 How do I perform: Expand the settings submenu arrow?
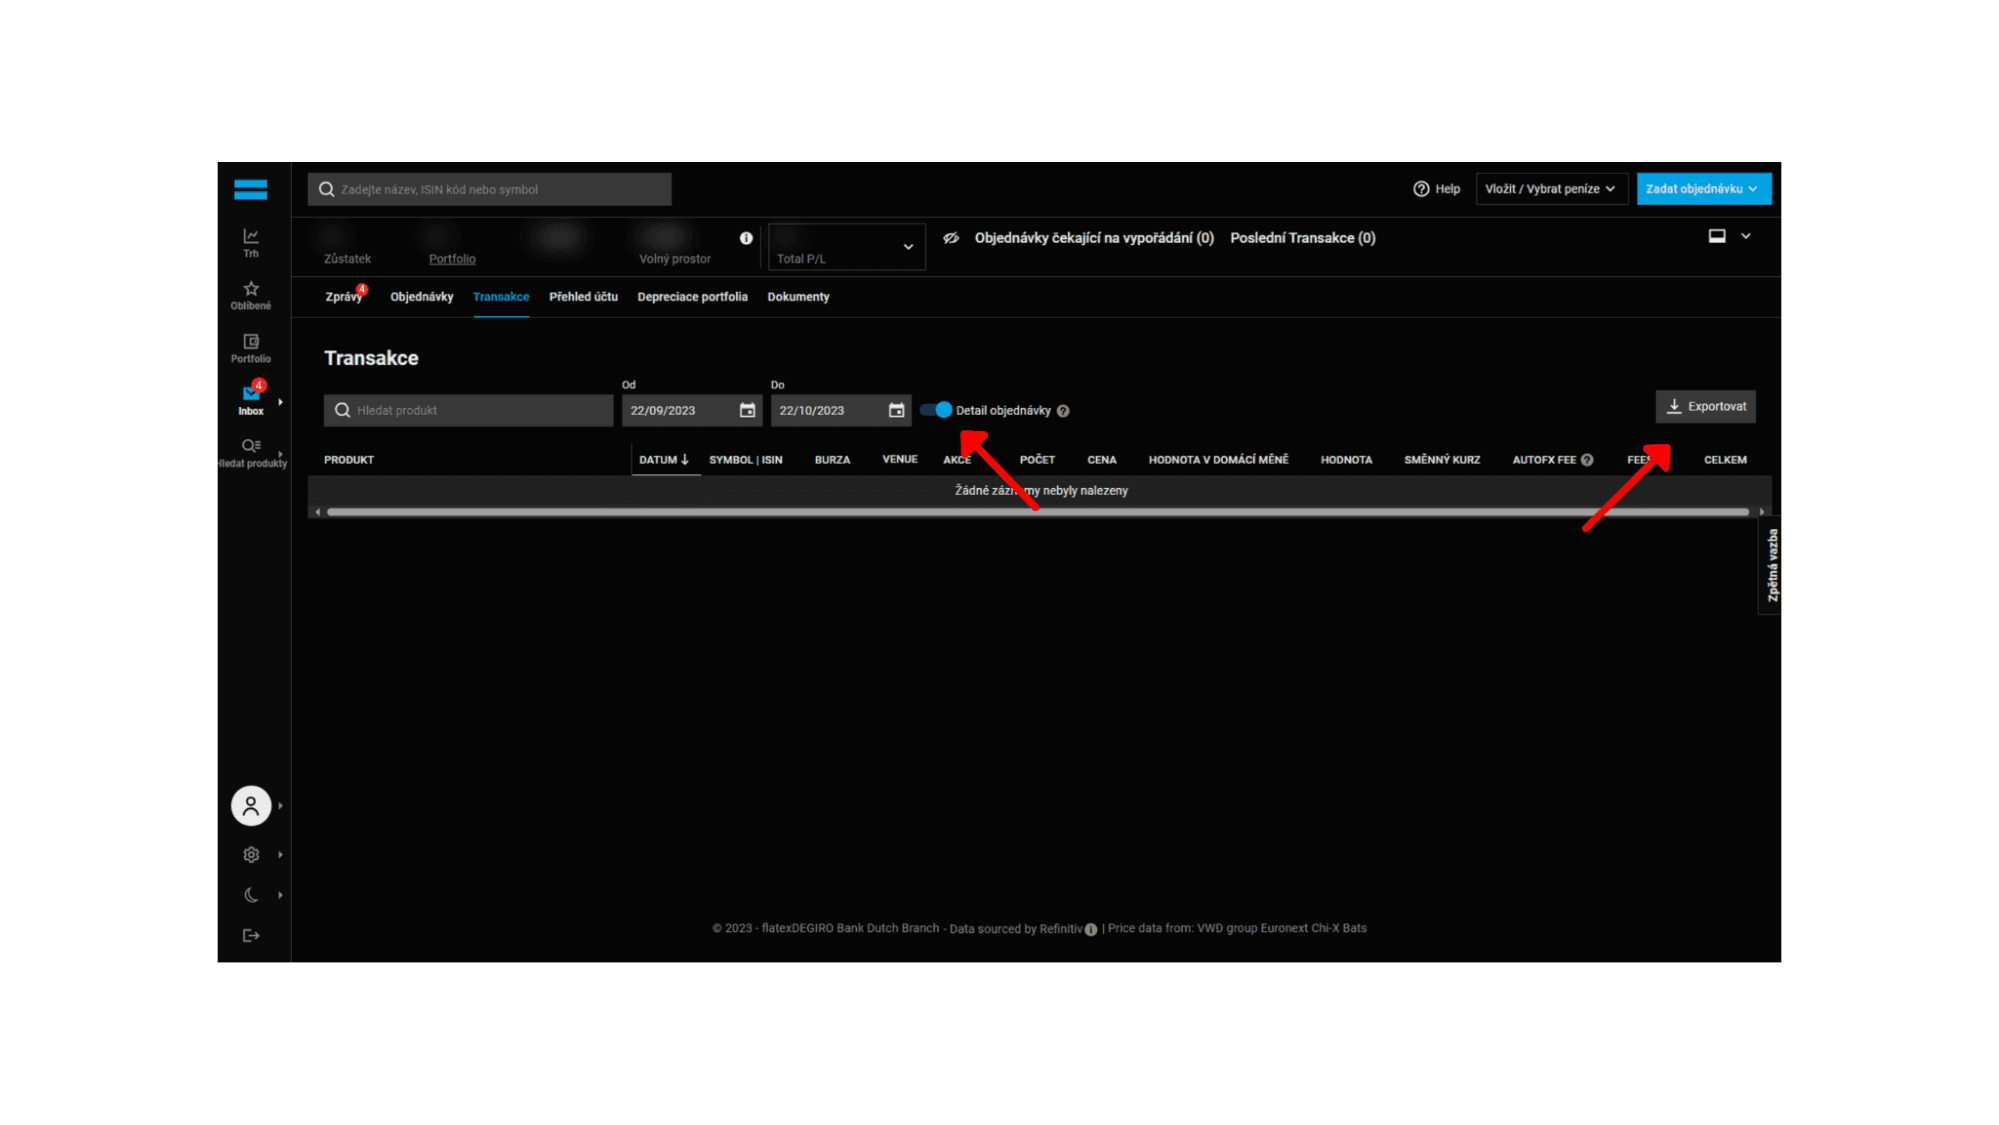coord(280,855)
